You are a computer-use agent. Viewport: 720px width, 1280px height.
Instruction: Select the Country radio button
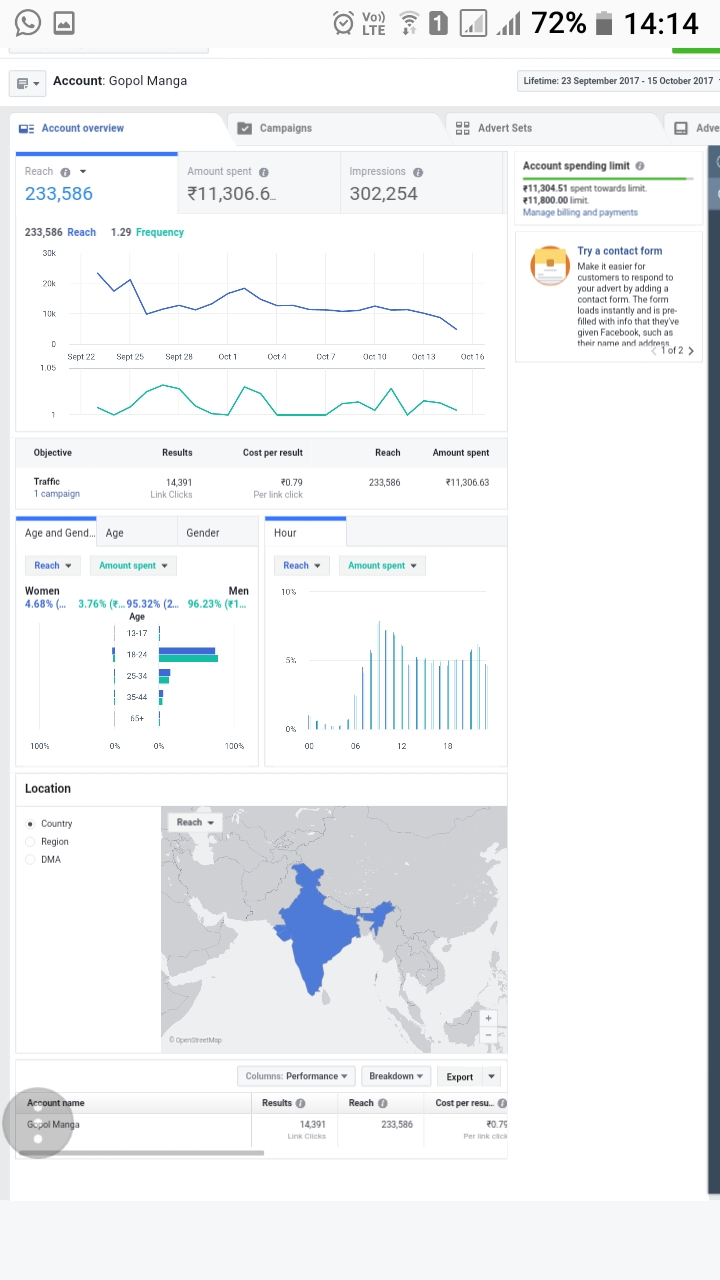[30, 823]
